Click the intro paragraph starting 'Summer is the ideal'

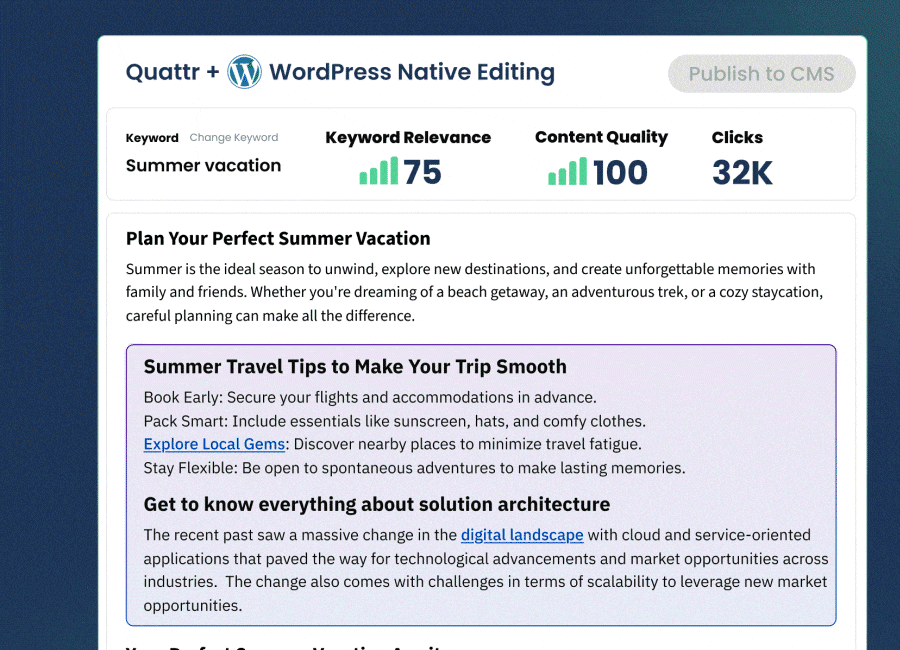click(475, 292)
